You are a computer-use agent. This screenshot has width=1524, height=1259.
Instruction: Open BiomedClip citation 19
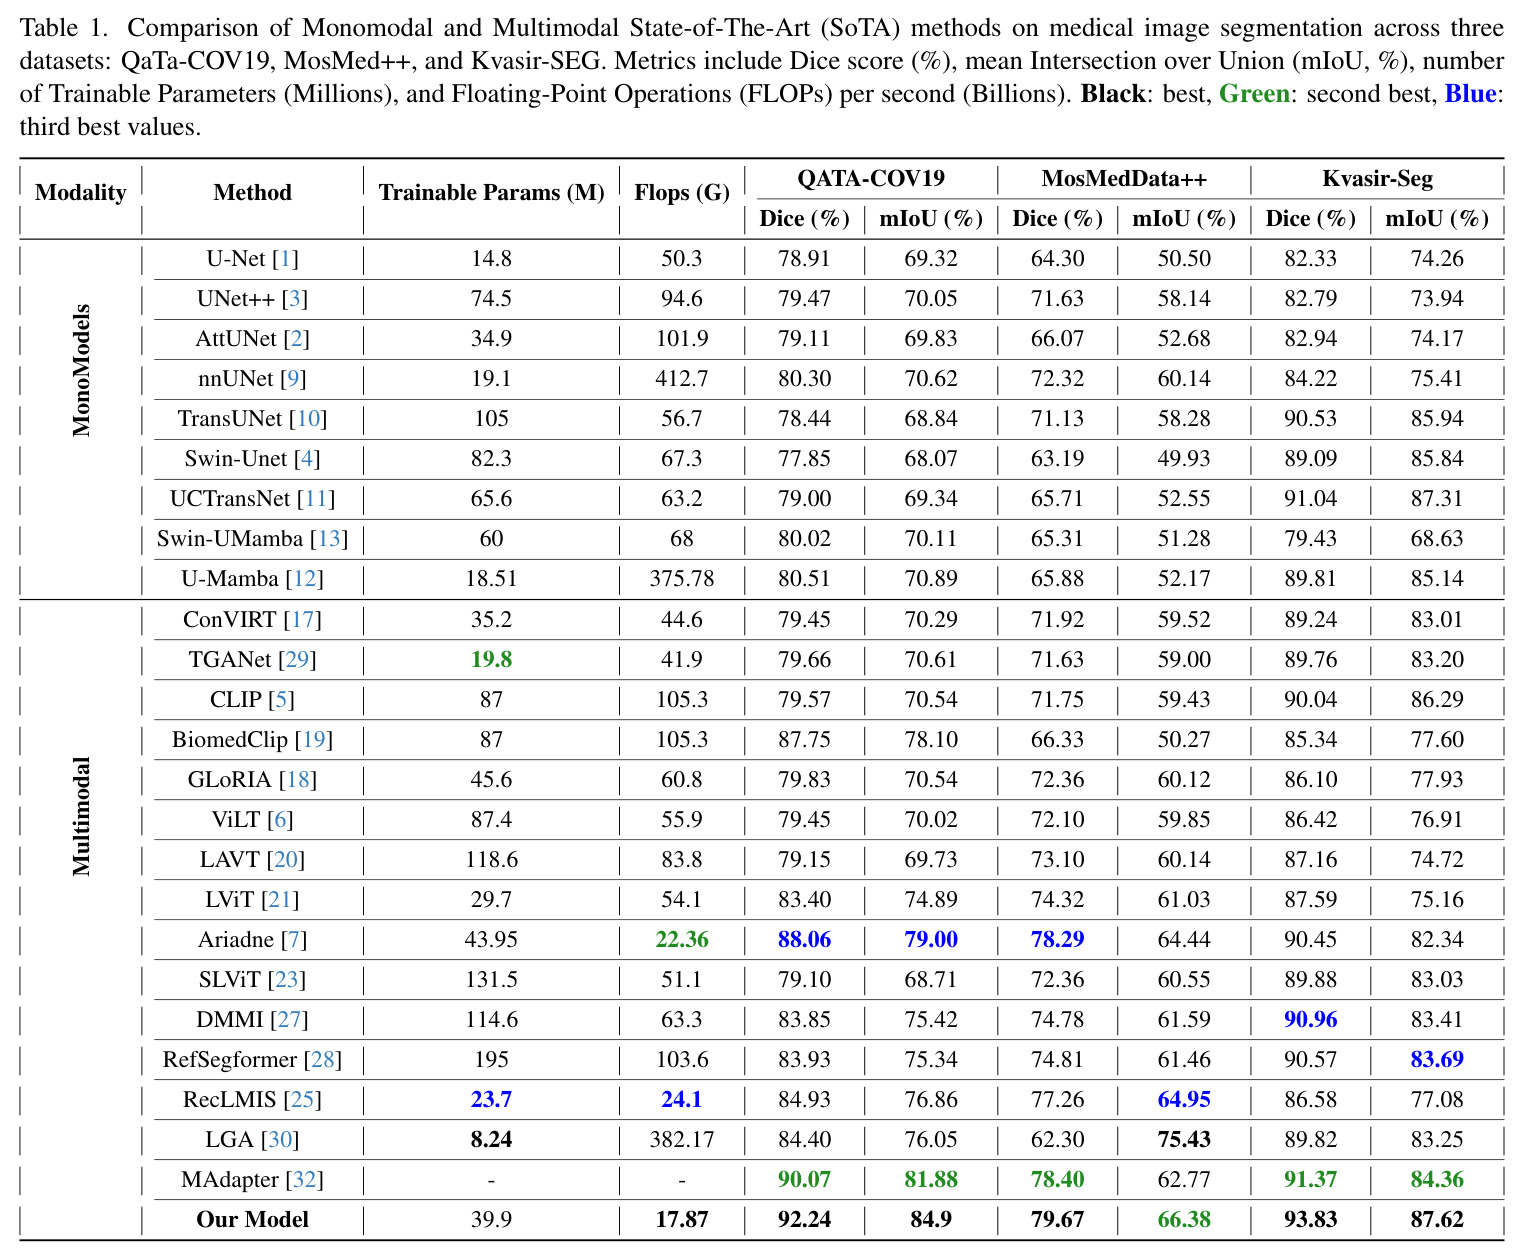[314, 740]
